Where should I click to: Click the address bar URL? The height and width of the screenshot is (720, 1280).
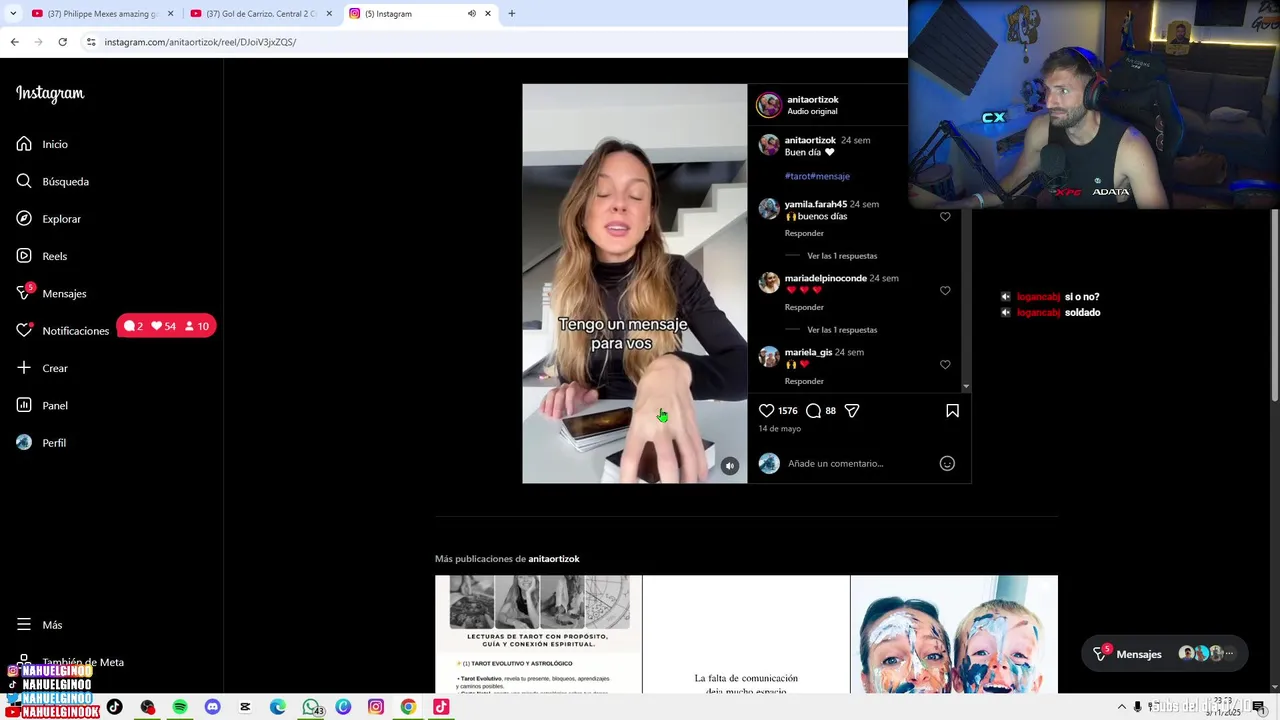coord(200,42)
